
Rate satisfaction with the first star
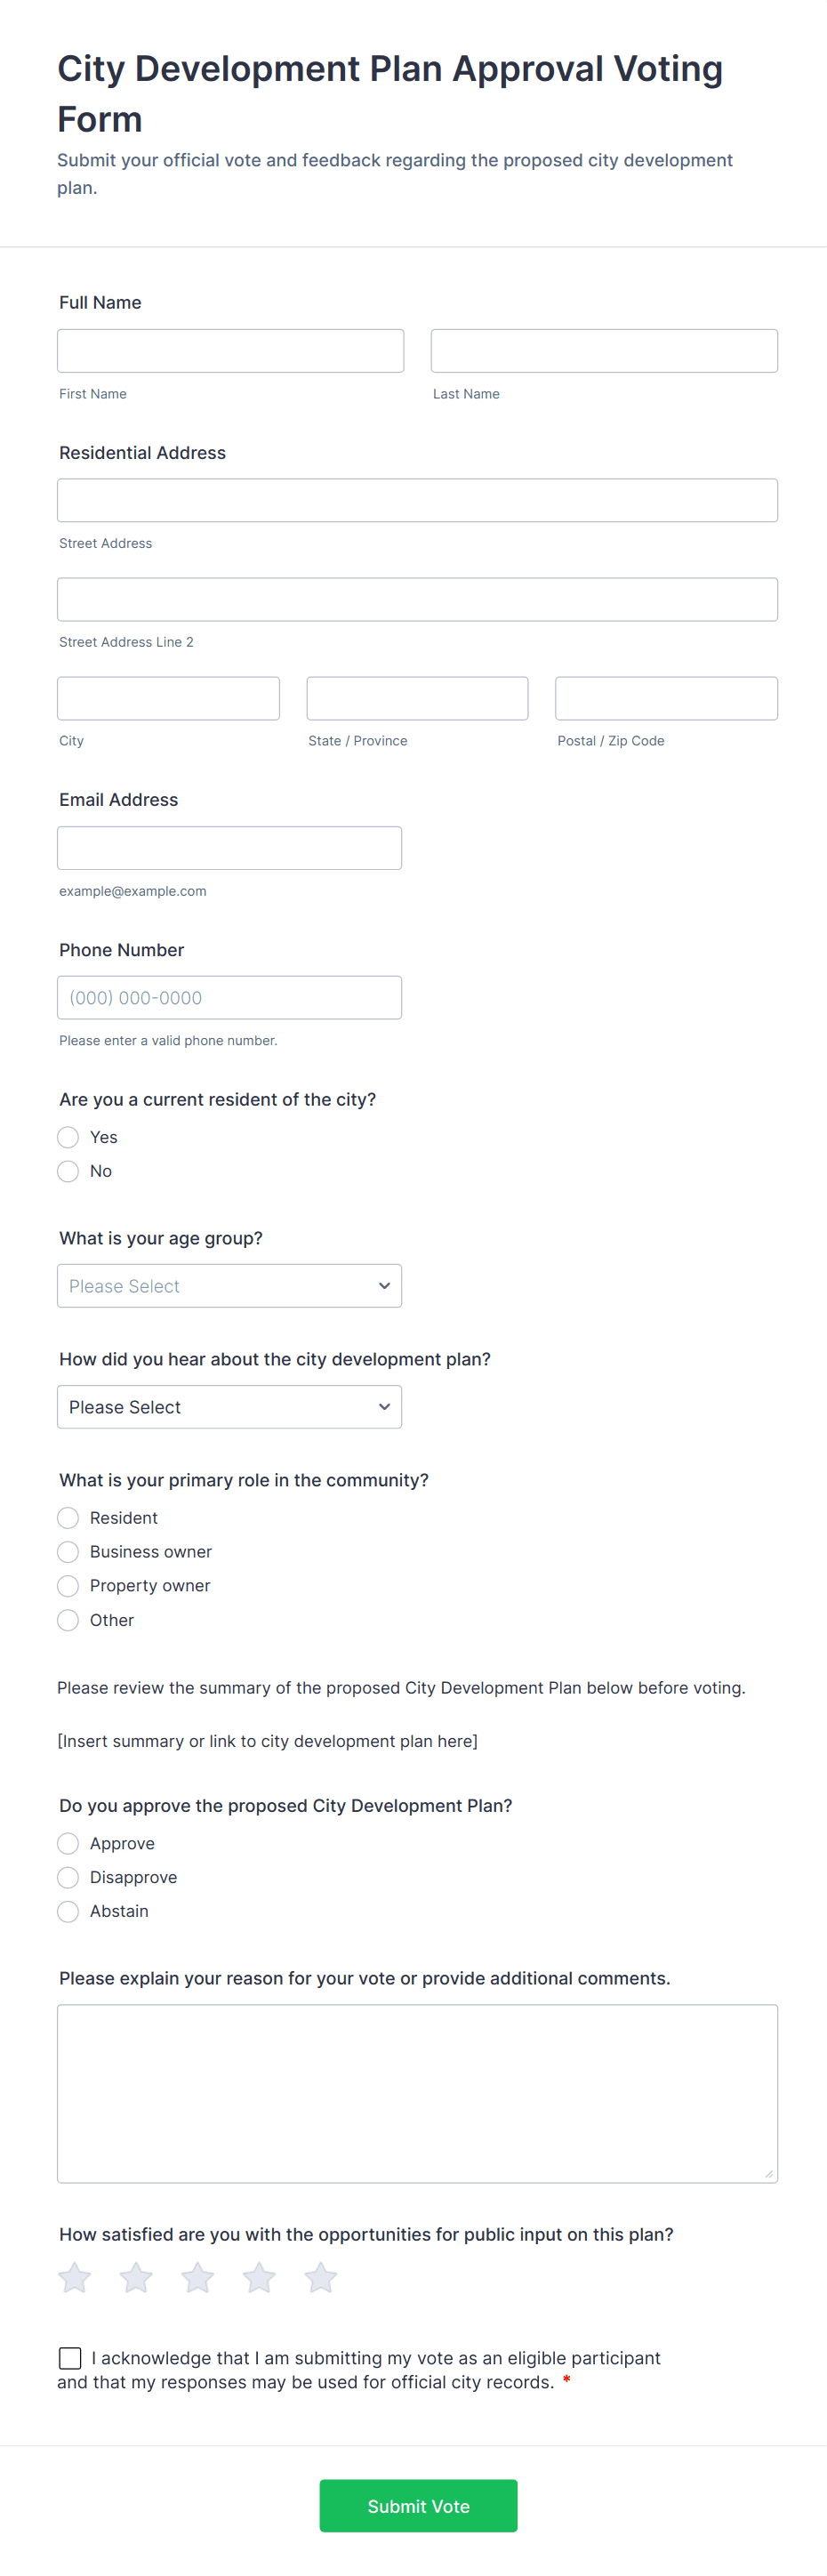75,2277
